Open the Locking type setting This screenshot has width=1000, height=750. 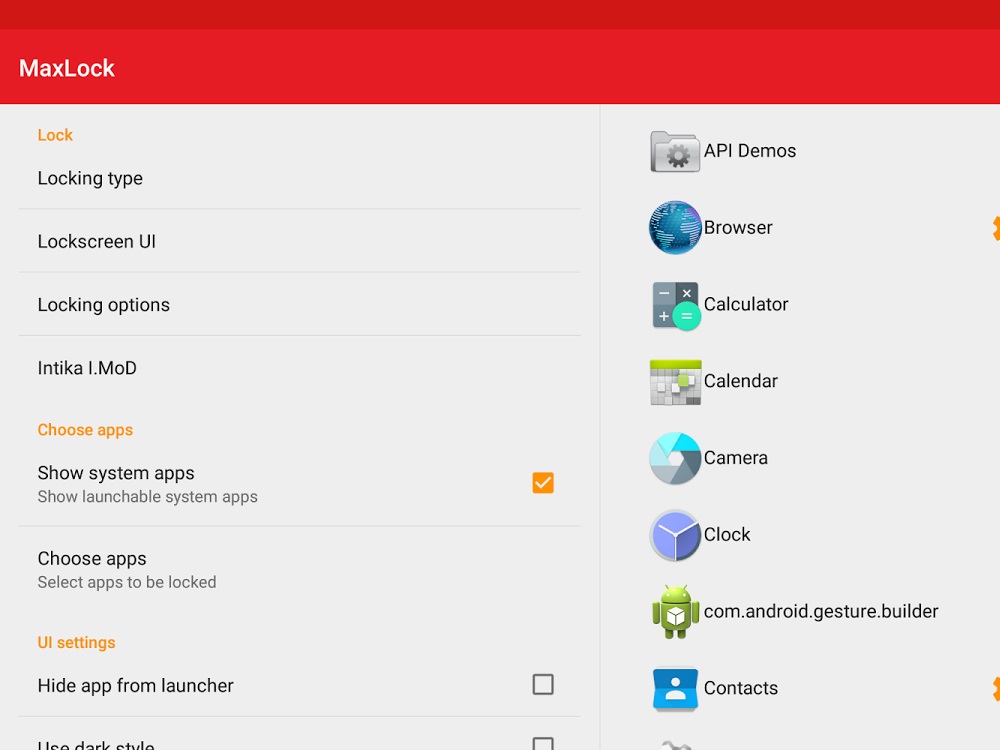tap(300, 178)
